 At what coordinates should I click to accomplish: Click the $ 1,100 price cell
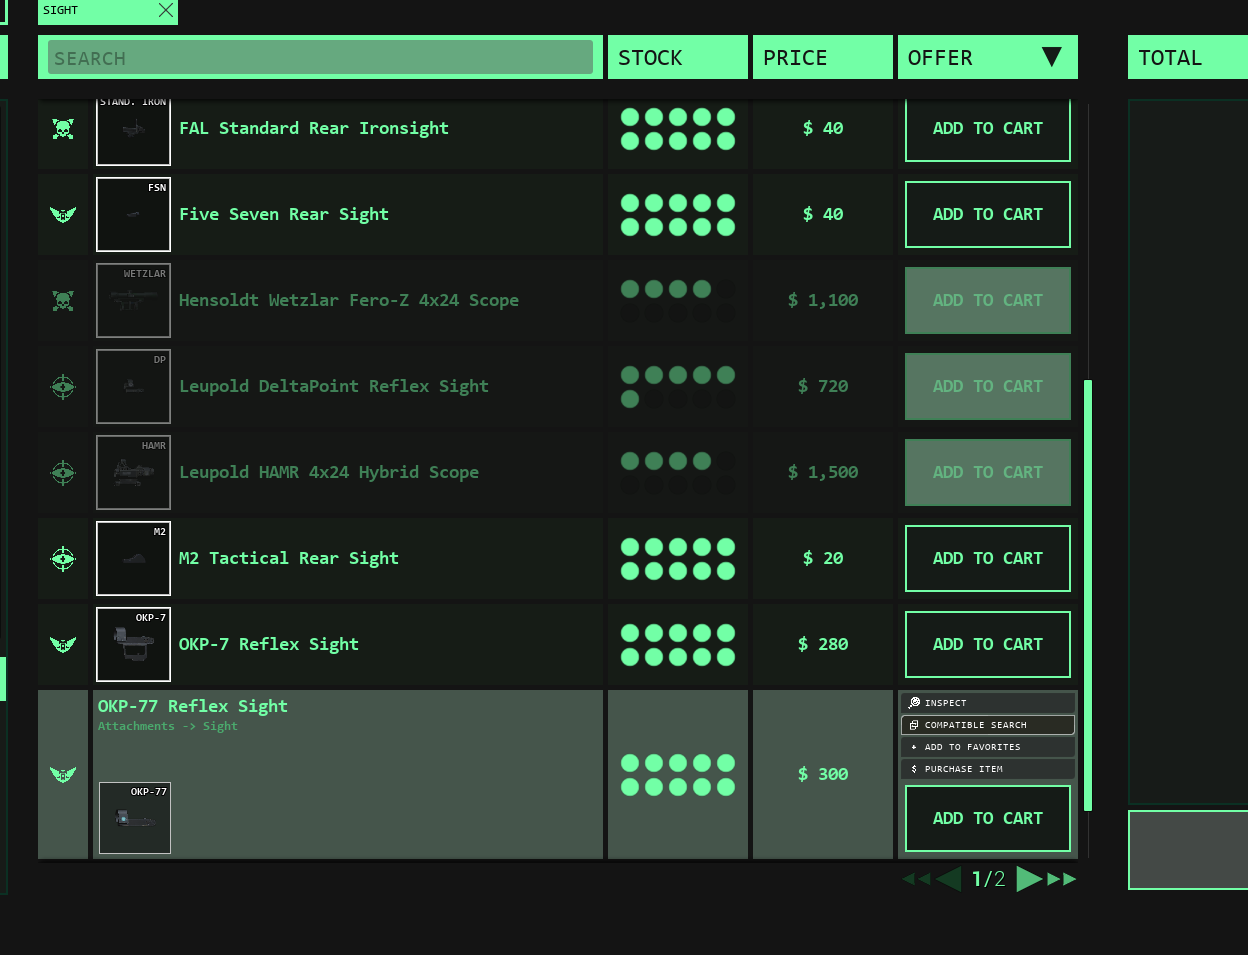(823, 300)
